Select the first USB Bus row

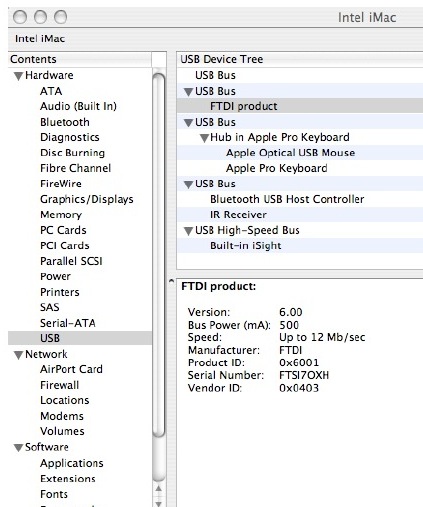click(300, 75)
